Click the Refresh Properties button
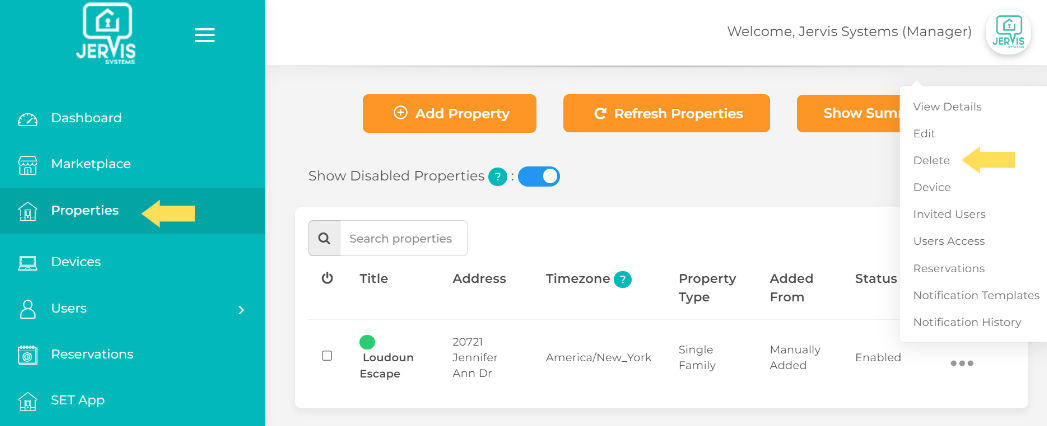Viewport: 1047px width, 426px height. 666,113
